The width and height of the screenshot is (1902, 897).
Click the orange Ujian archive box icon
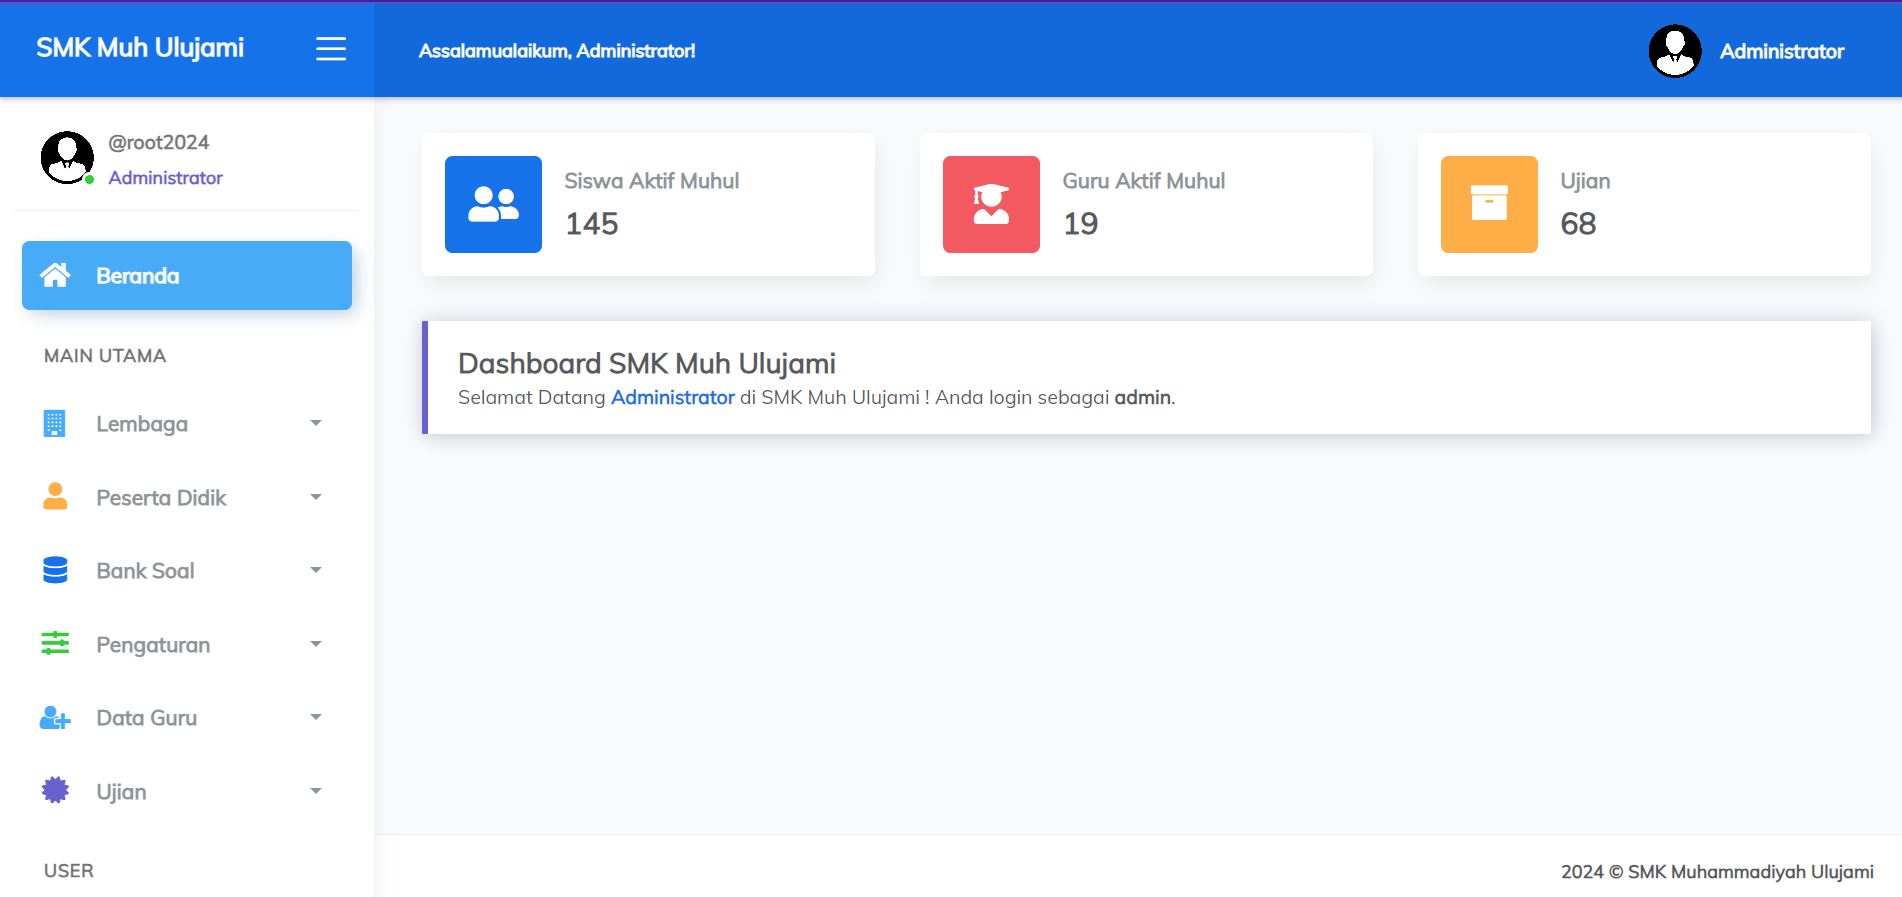(x=1488, y=204)
